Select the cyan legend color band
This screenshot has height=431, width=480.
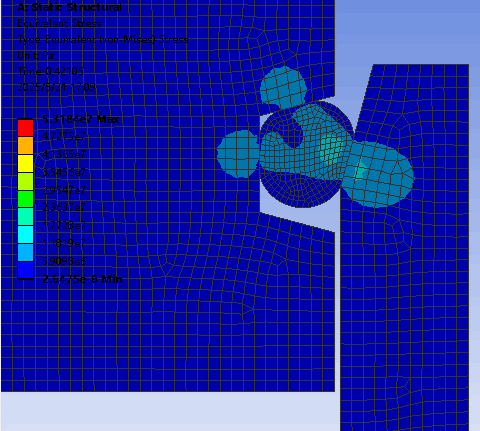25,235
